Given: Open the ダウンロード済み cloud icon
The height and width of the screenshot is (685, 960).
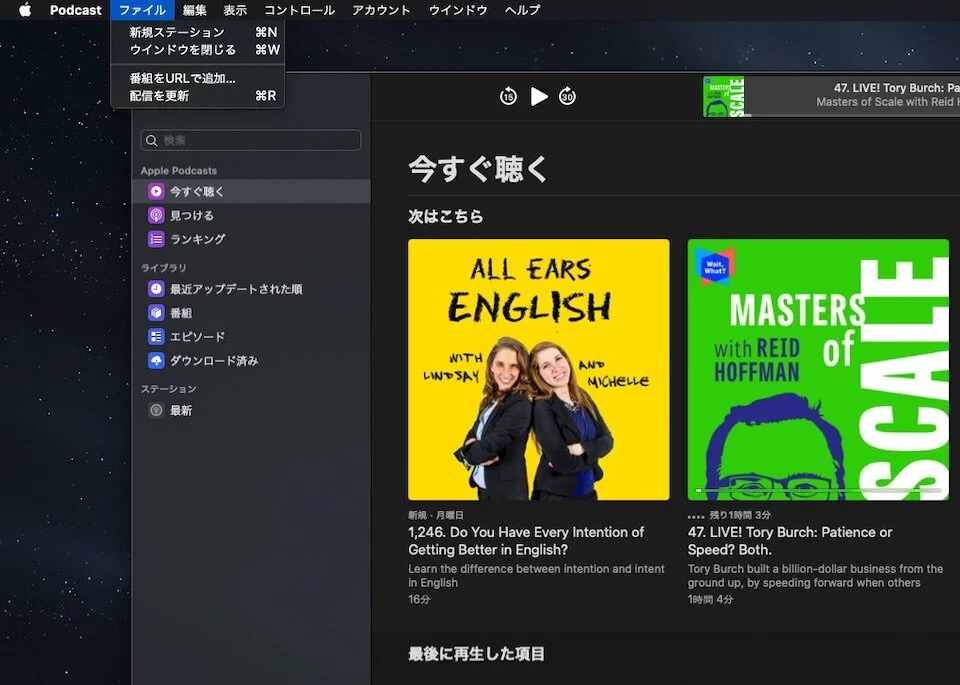Looking at the screenshot, I should click(x=156, y=361).
